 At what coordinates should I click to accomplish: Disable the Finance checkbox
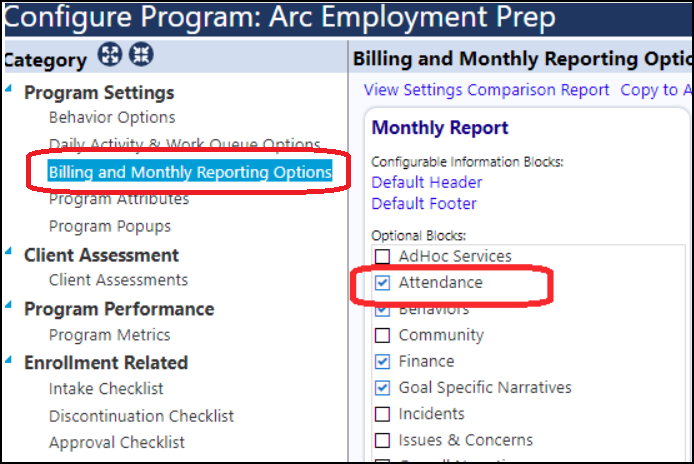pos(382,361)
